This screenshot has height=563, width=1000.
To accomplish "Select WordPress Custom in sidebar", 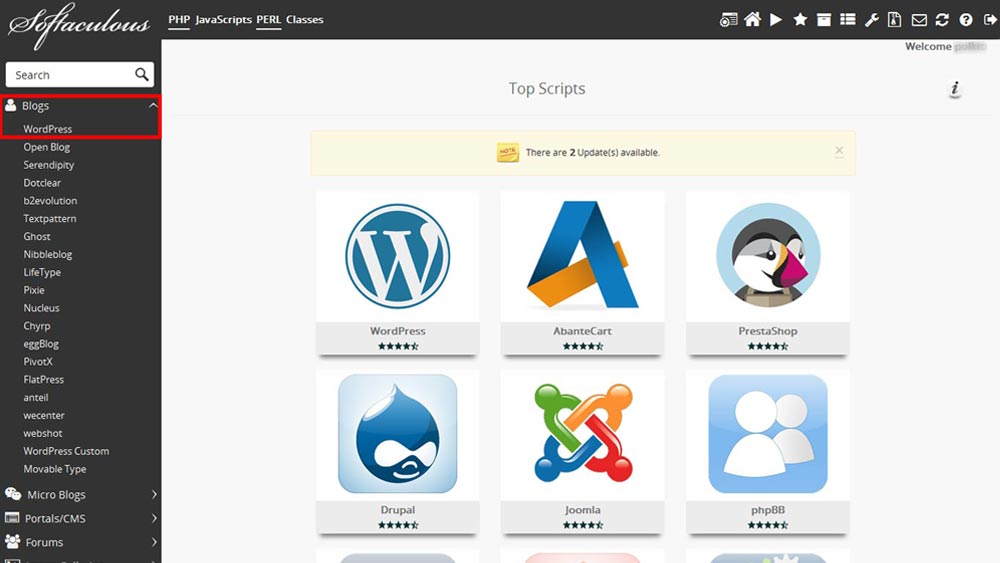I will 66,451.
